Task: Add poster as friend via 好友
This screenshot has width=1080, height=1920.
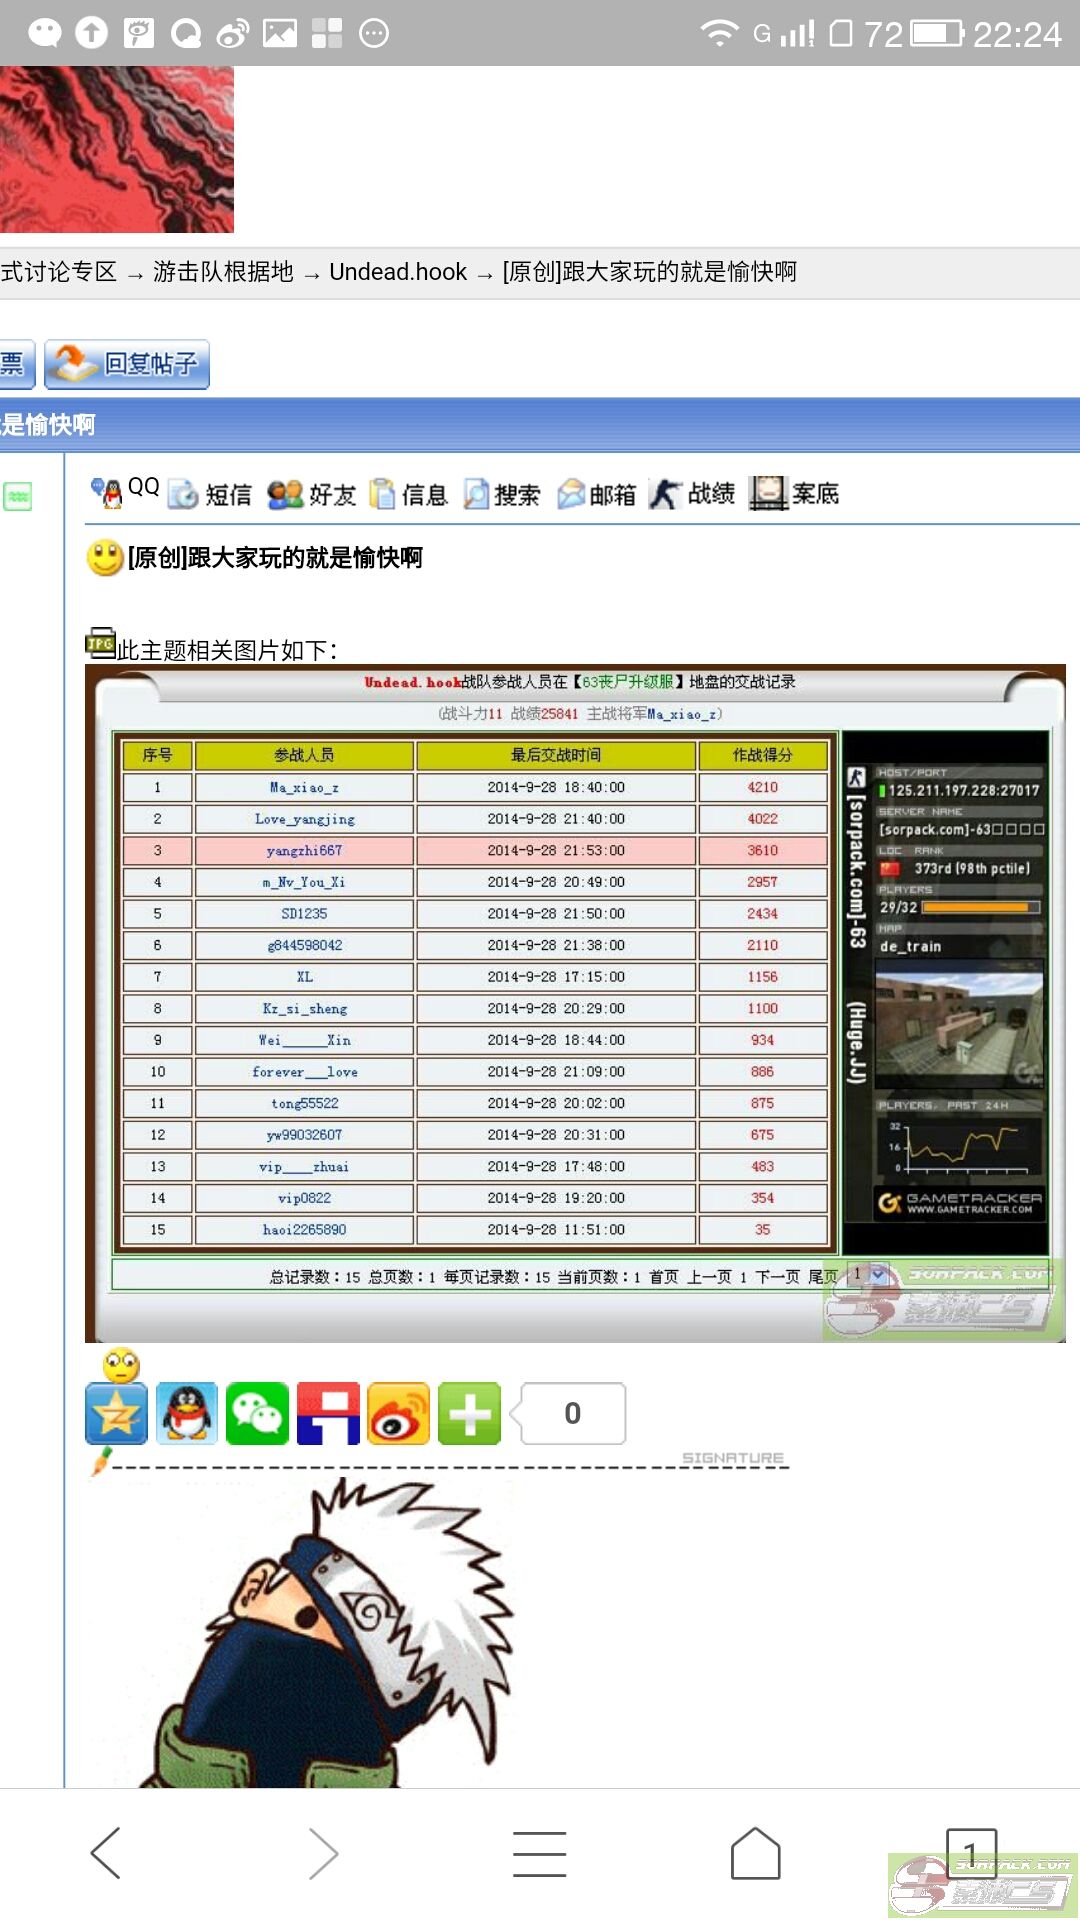Action: point(312,494)
